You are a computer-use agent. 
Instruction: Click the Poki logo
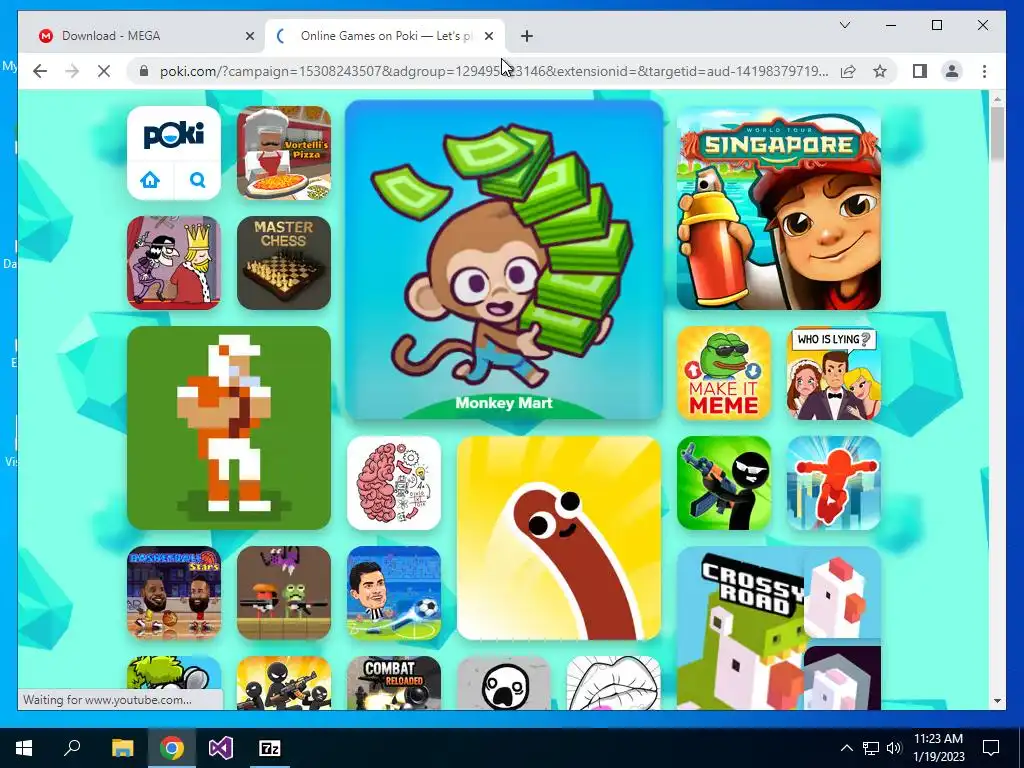point(174,135)
